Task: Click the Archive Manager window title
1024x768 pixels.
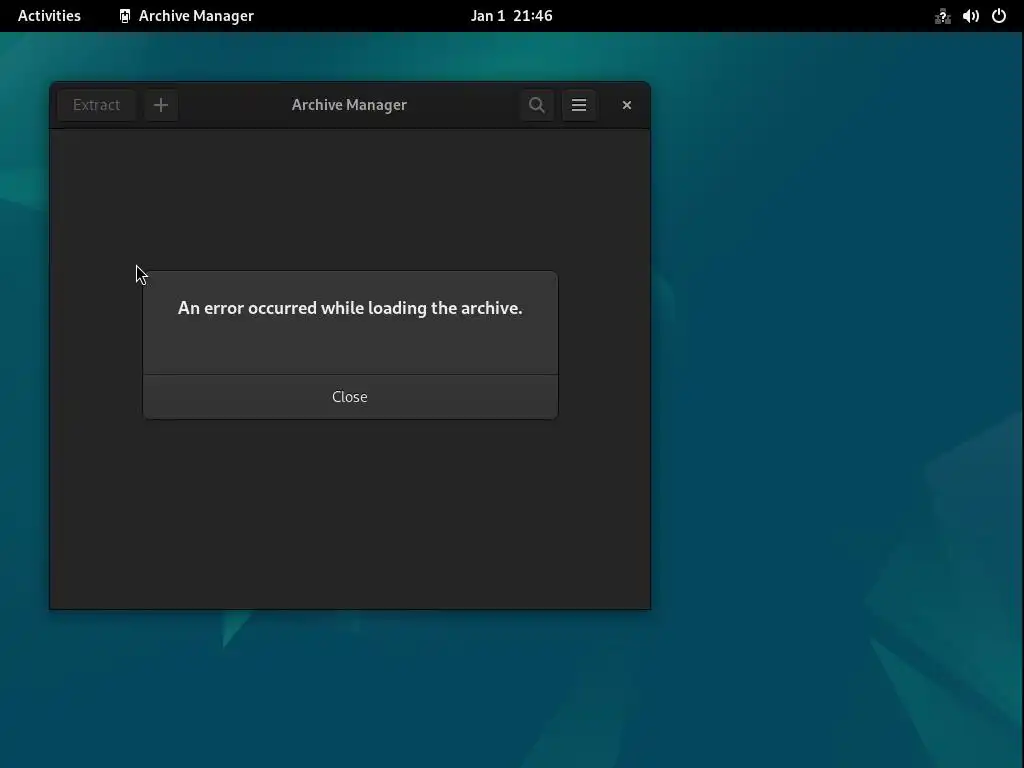Action: (x=349, y=105)
